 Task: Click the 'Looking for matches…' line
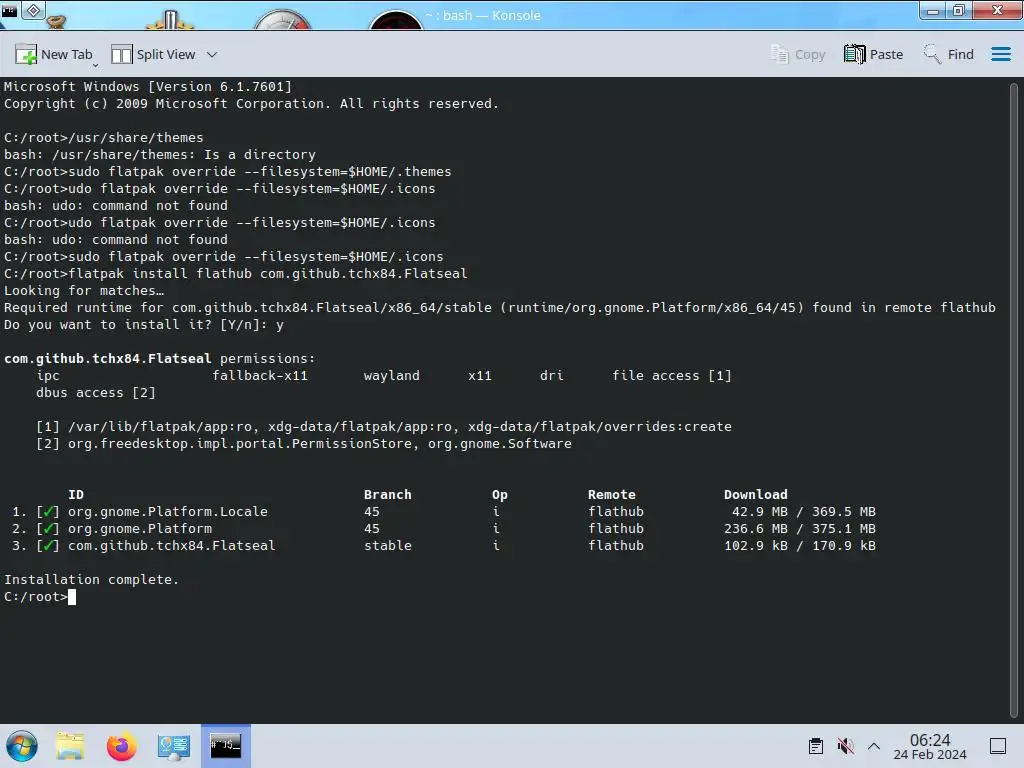pyautogui.click(x=84, y=291)
